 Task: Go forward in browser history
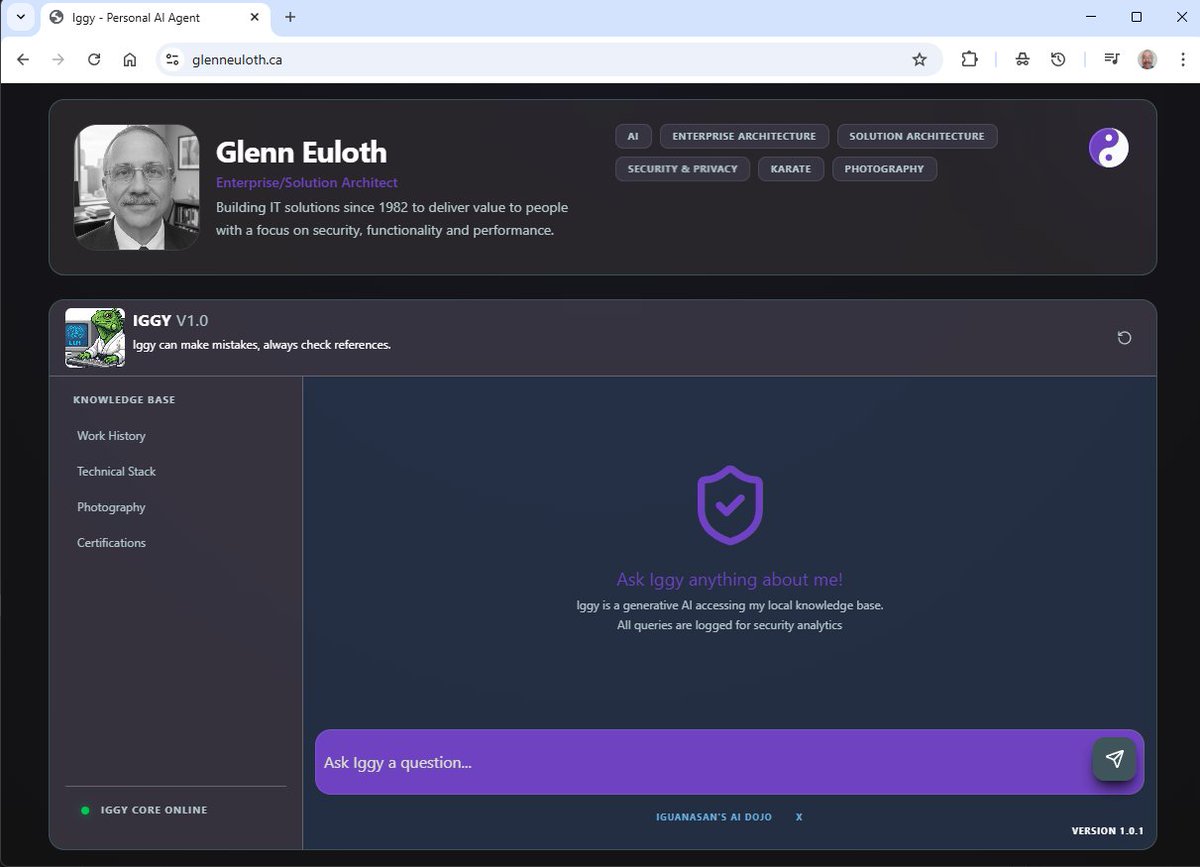click(58, 60)
